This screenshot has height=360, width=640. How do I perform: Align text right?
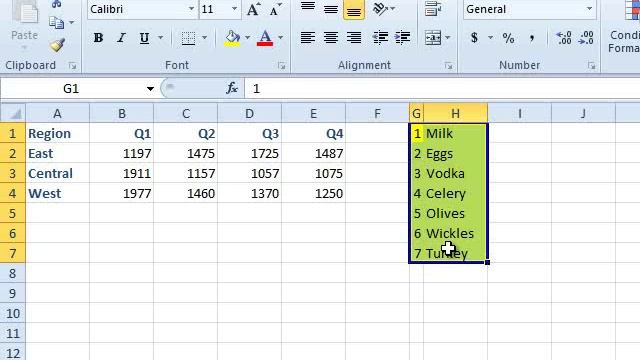pos(354,38)
